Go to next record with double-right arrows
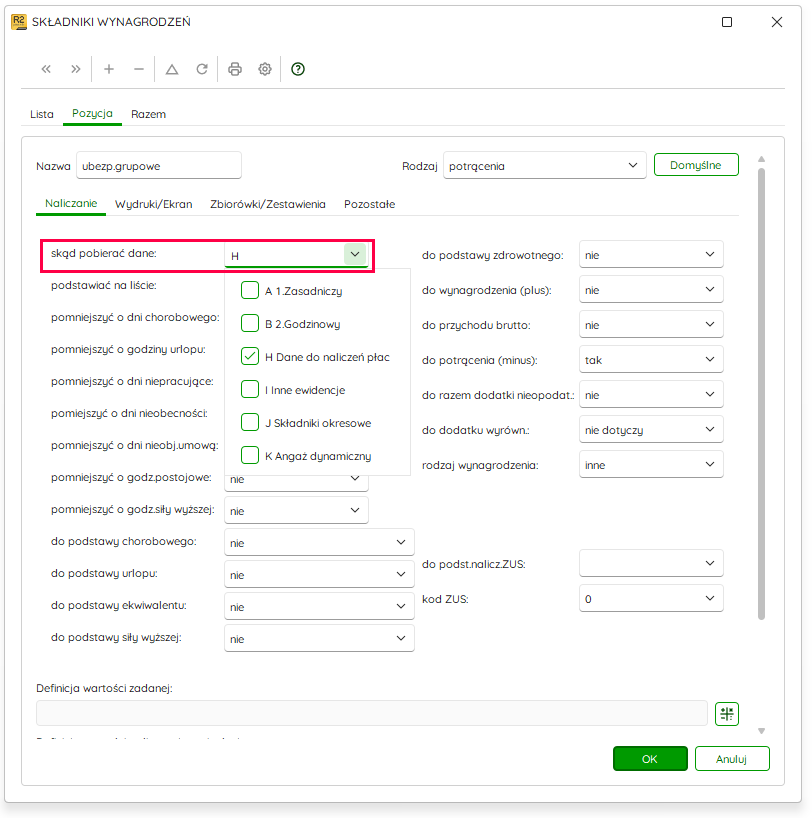 pyautogui.click(x=76, y=69)
